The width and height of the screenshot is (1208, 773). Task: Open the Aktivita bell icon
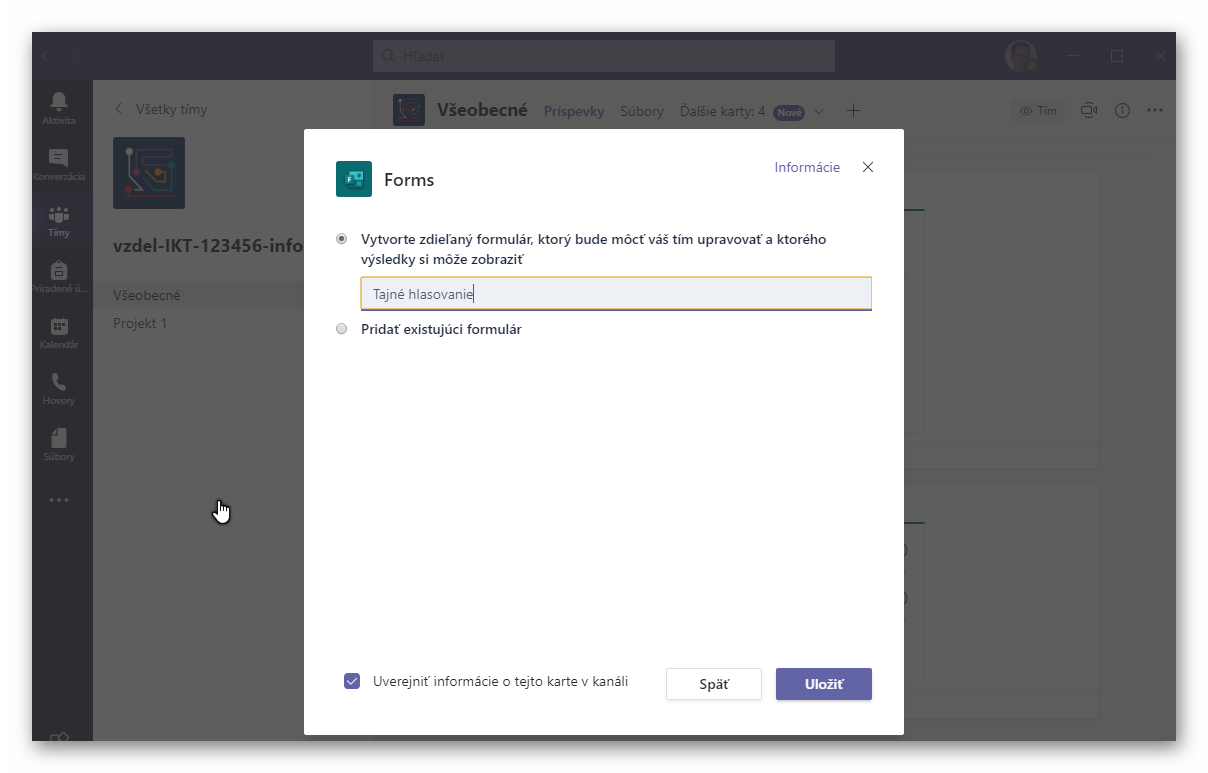point(59,101)
